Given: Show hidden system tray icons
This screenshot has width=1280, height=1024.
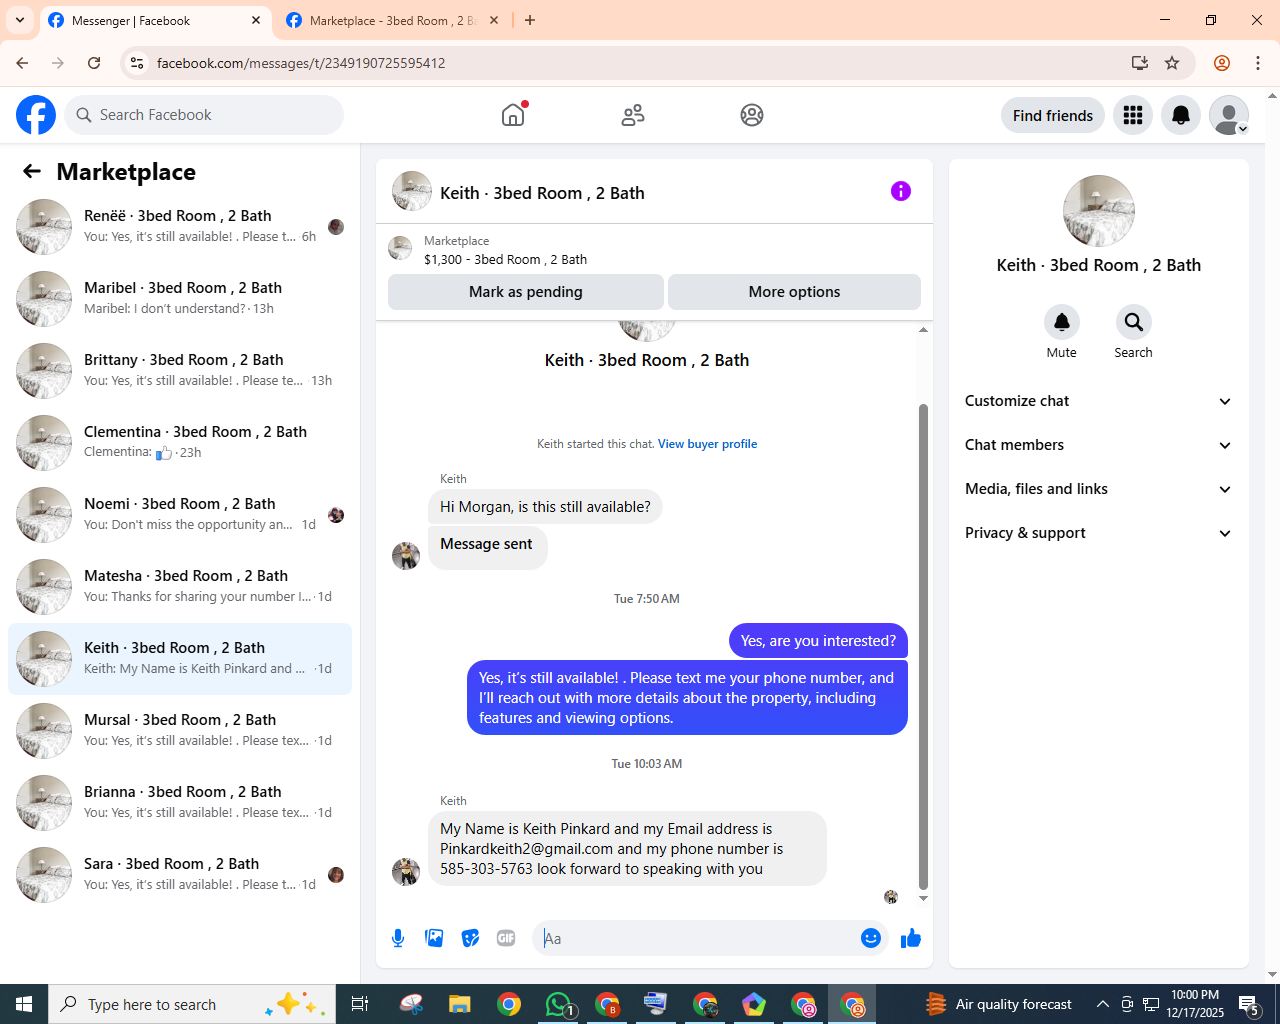Looking at the screenshot, I should [1103, 1004].
